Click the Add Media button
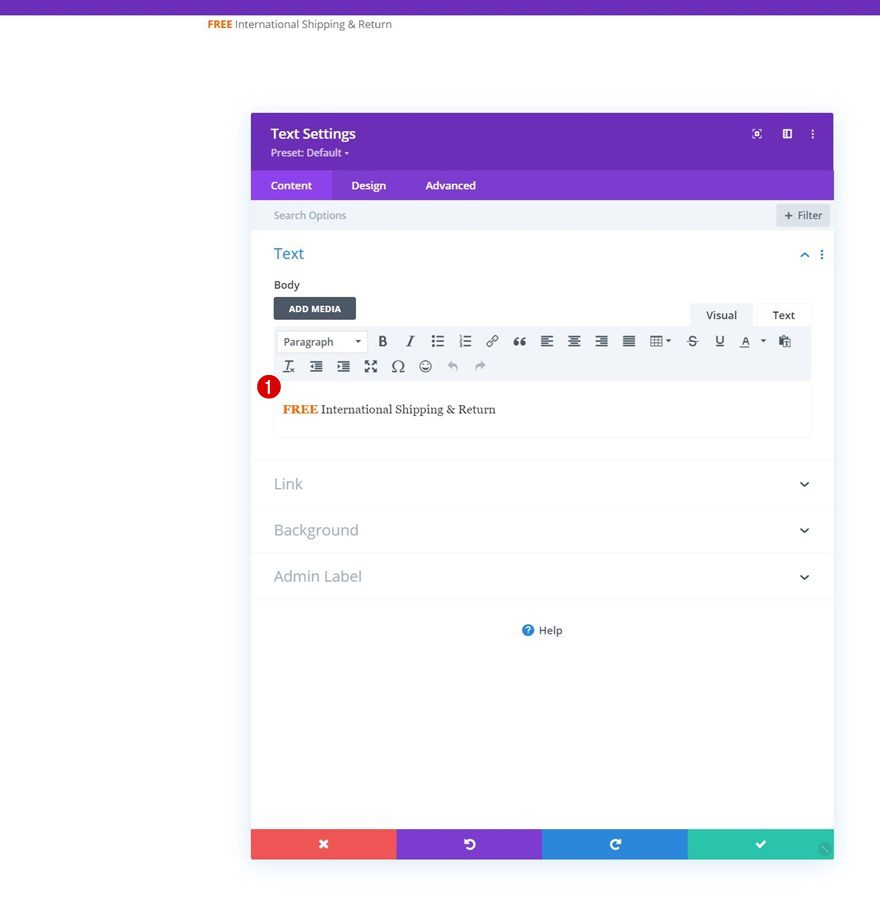This screenshot has height=903, width=880. tap(314, 308)
